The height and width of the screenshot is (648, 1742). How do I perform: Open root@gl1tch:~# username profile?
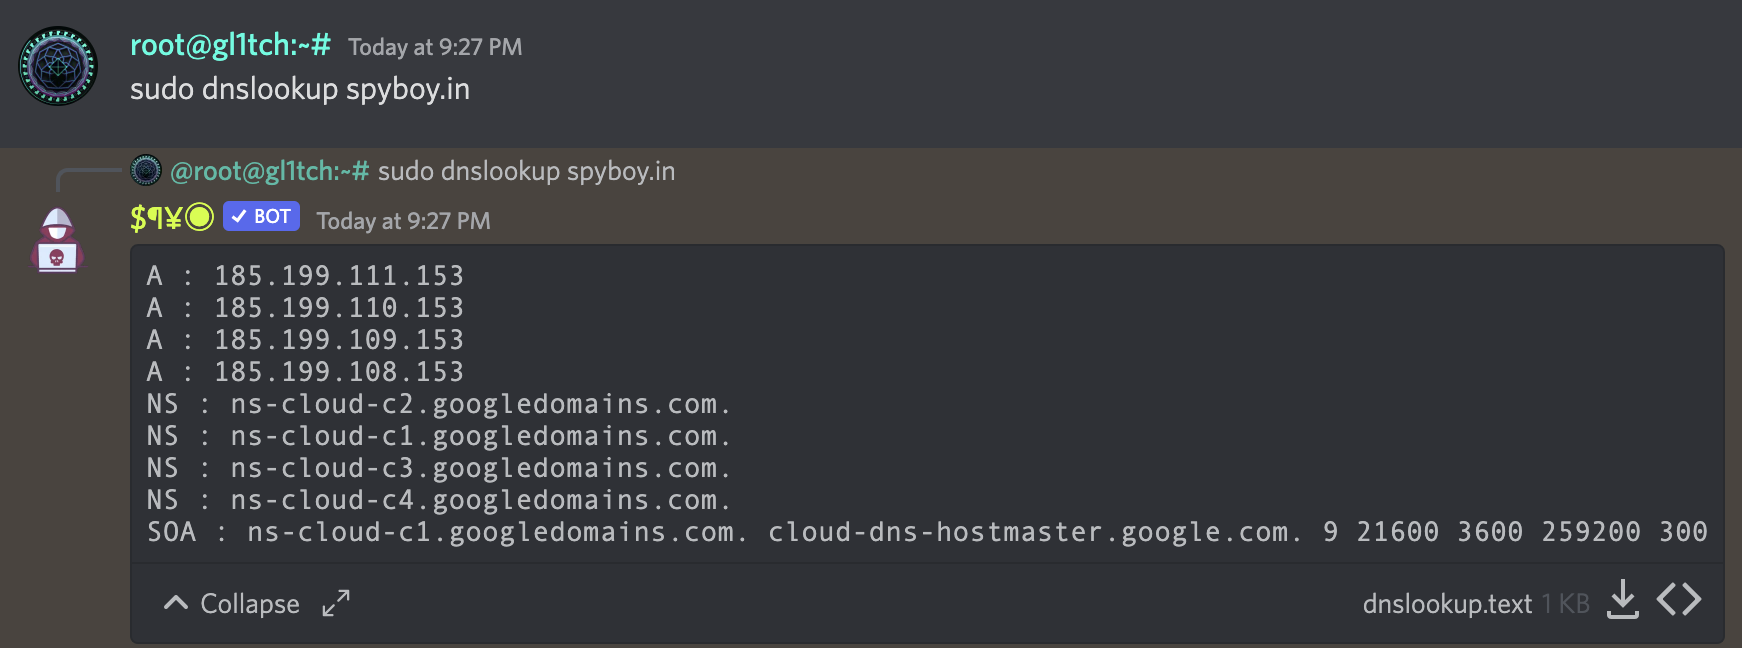(230, 45)
